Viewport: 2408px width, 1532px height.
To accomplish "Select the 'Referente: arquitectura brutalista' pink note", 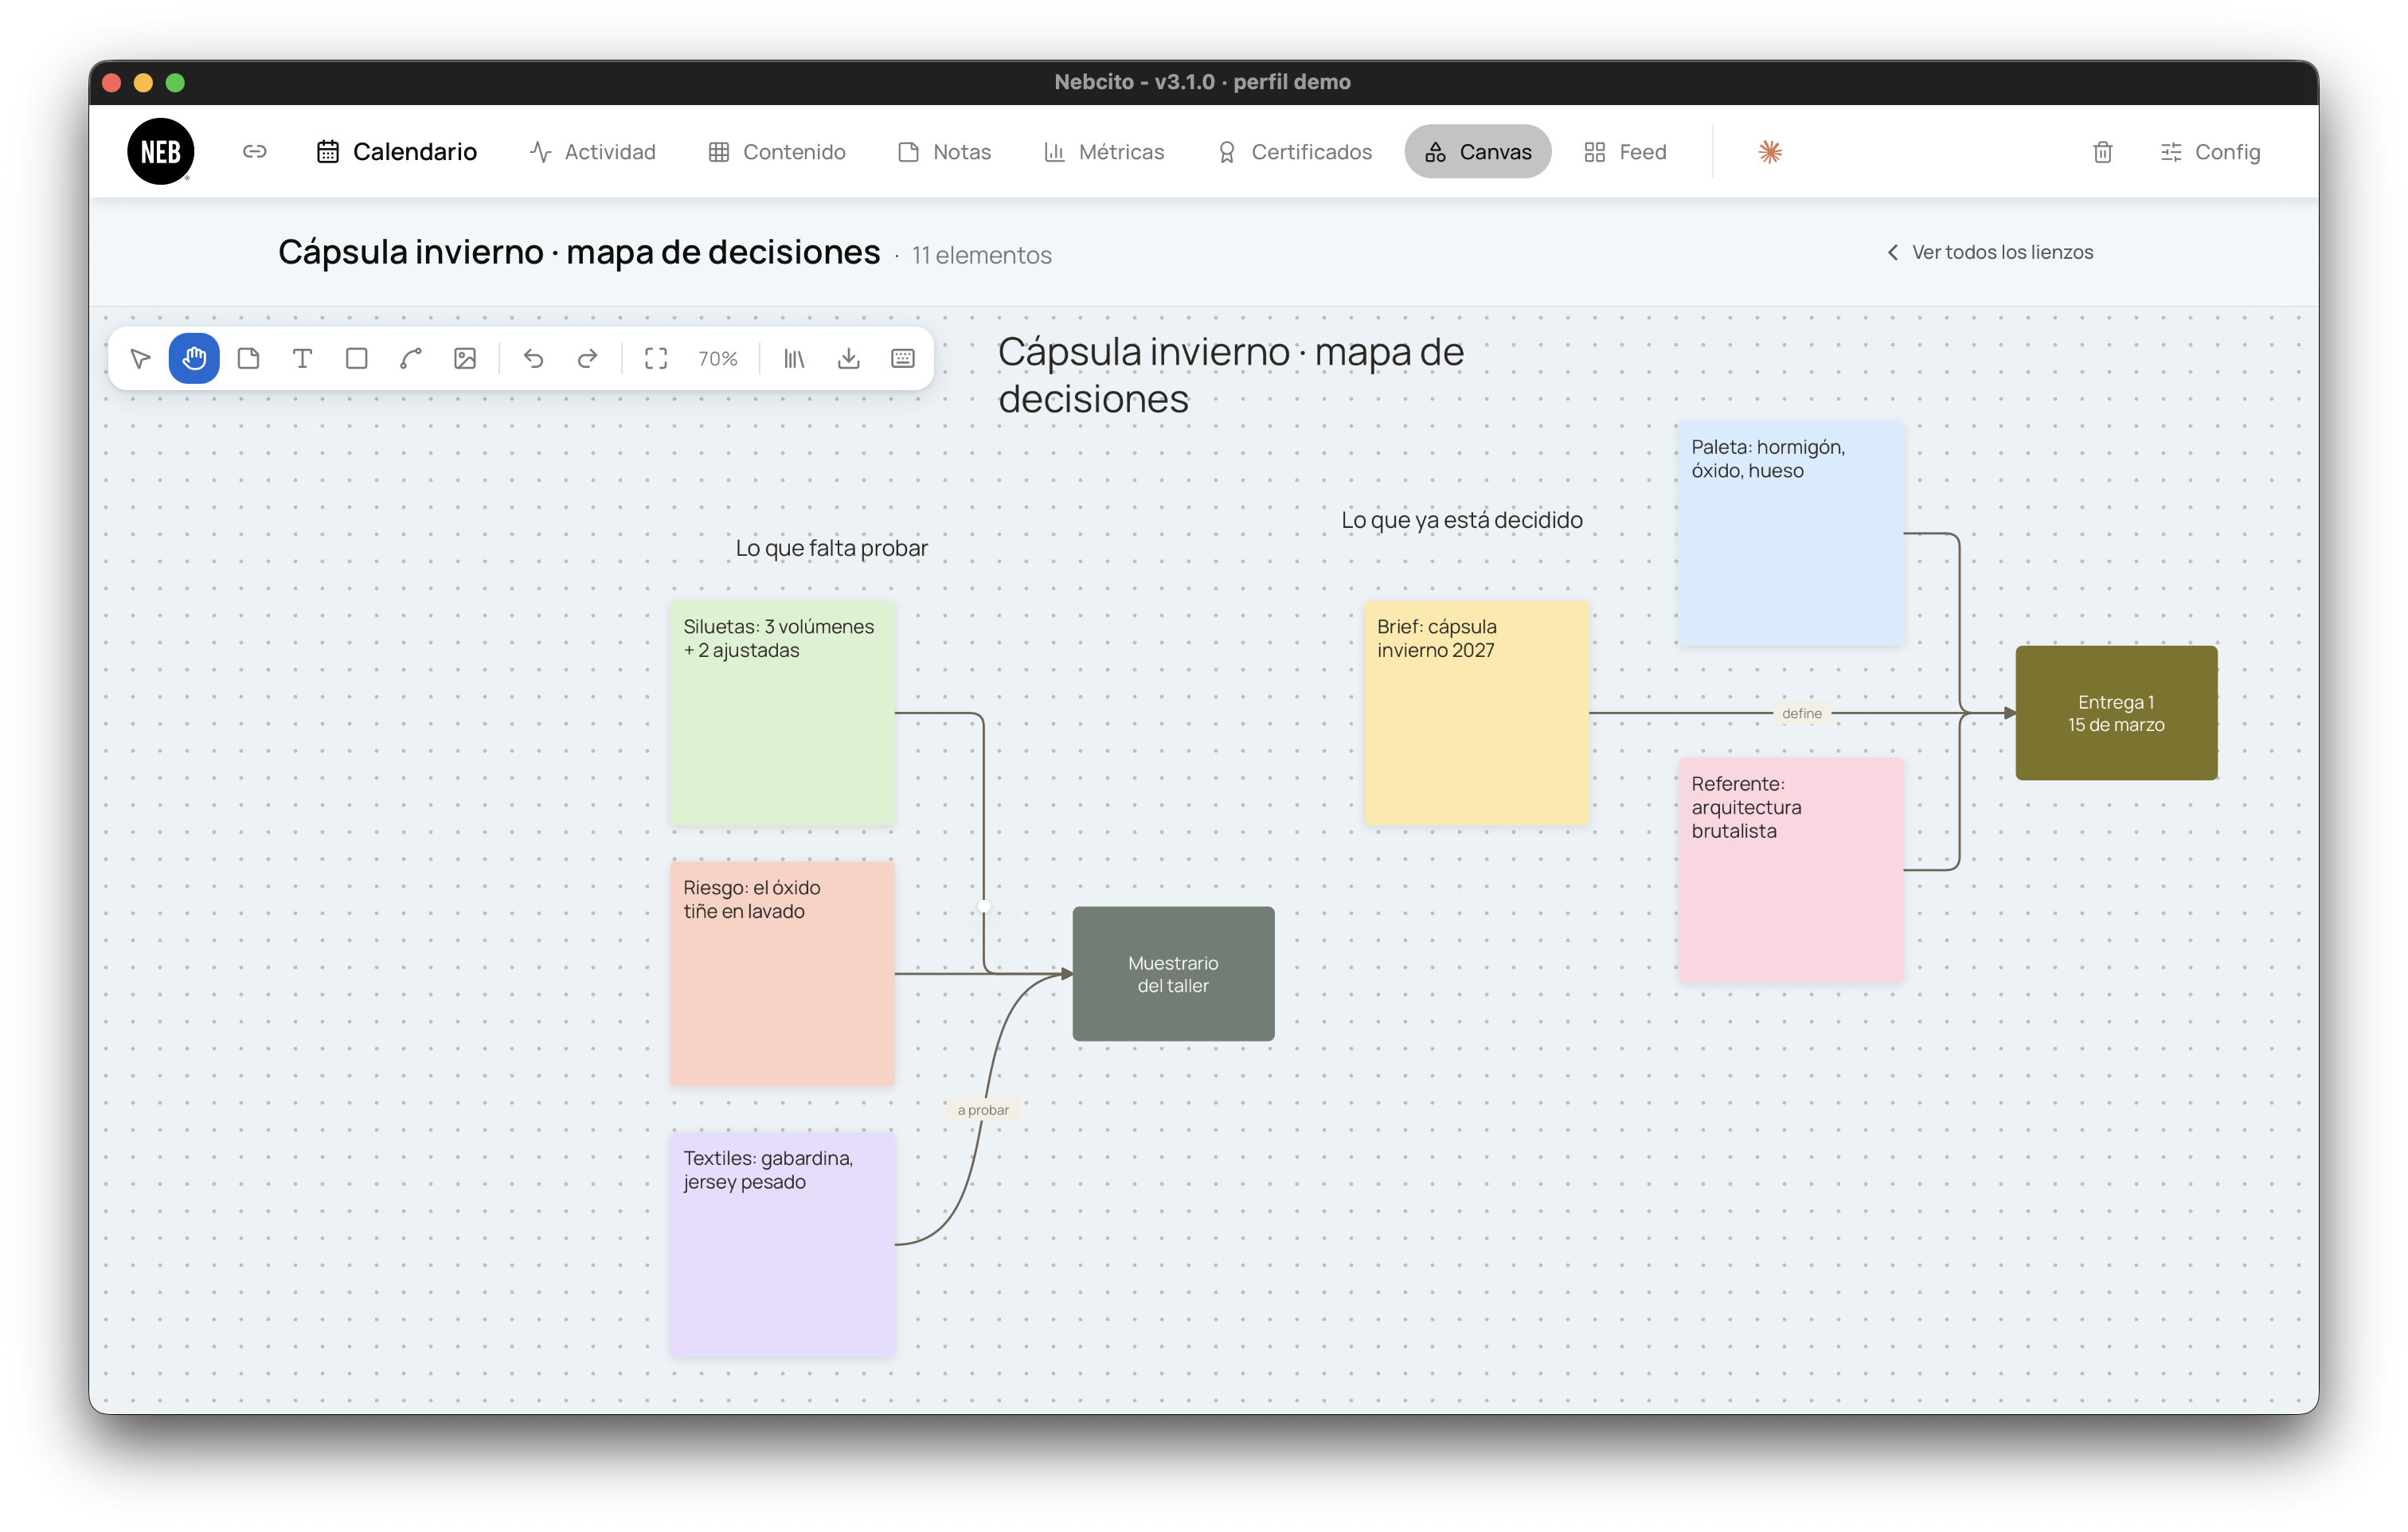I will pyautogui.click(x=1791, y=870).
